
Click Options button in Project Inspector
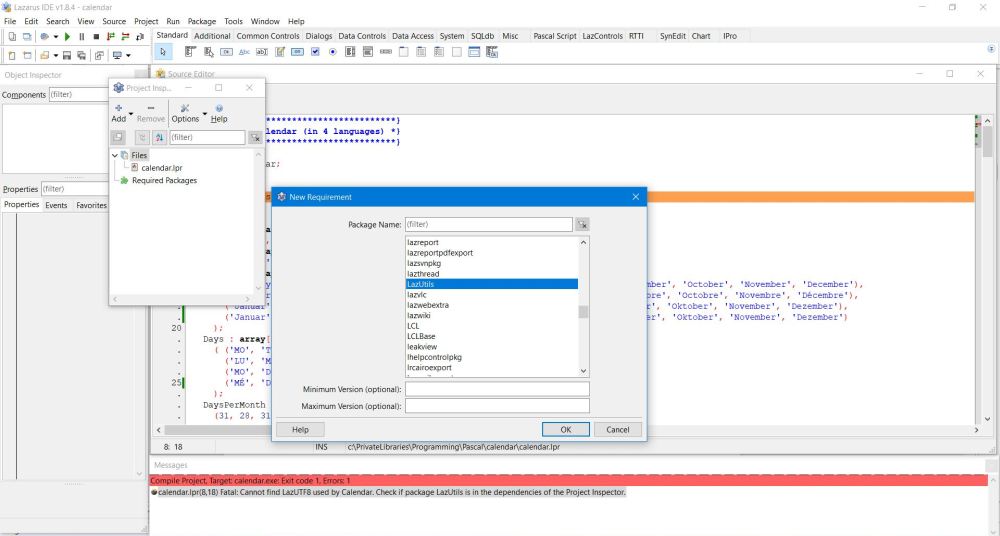pos(185,114)
